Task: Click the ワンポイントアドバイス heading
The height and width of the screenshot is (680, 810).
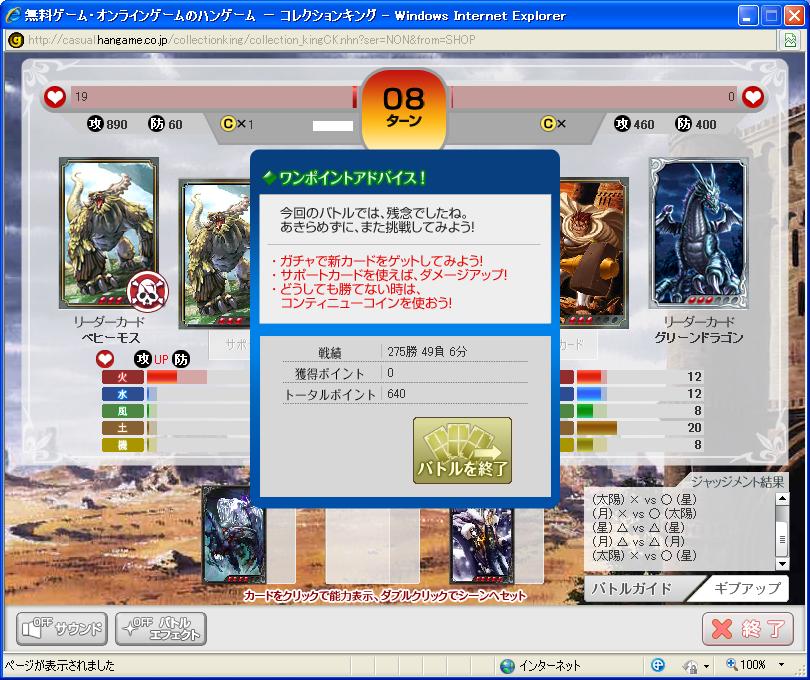Action: pyautogui.click(x=344, y=178)
